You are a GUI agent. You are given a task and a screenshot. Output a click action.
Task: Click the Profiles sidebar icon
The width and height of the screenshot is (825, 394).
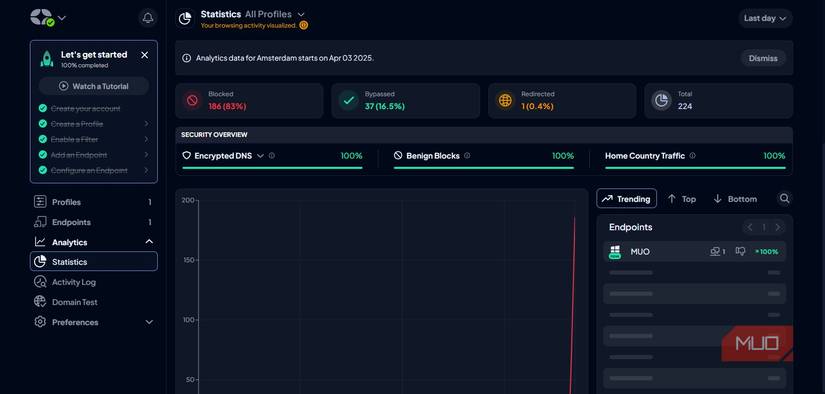pyautogui.click(x=40, y=202)
